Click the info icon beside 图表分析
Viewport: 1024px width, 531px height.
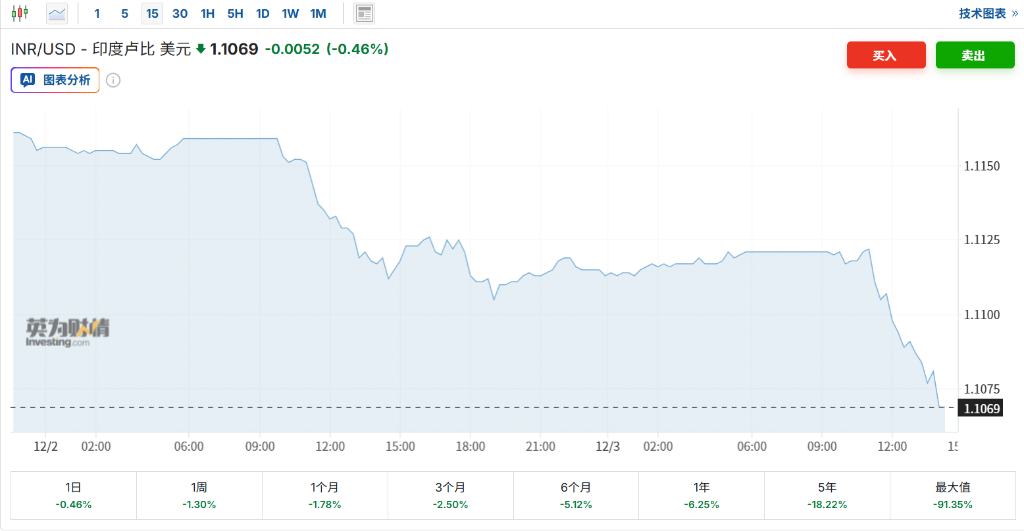pyautogui.click(x=113, y=80)
